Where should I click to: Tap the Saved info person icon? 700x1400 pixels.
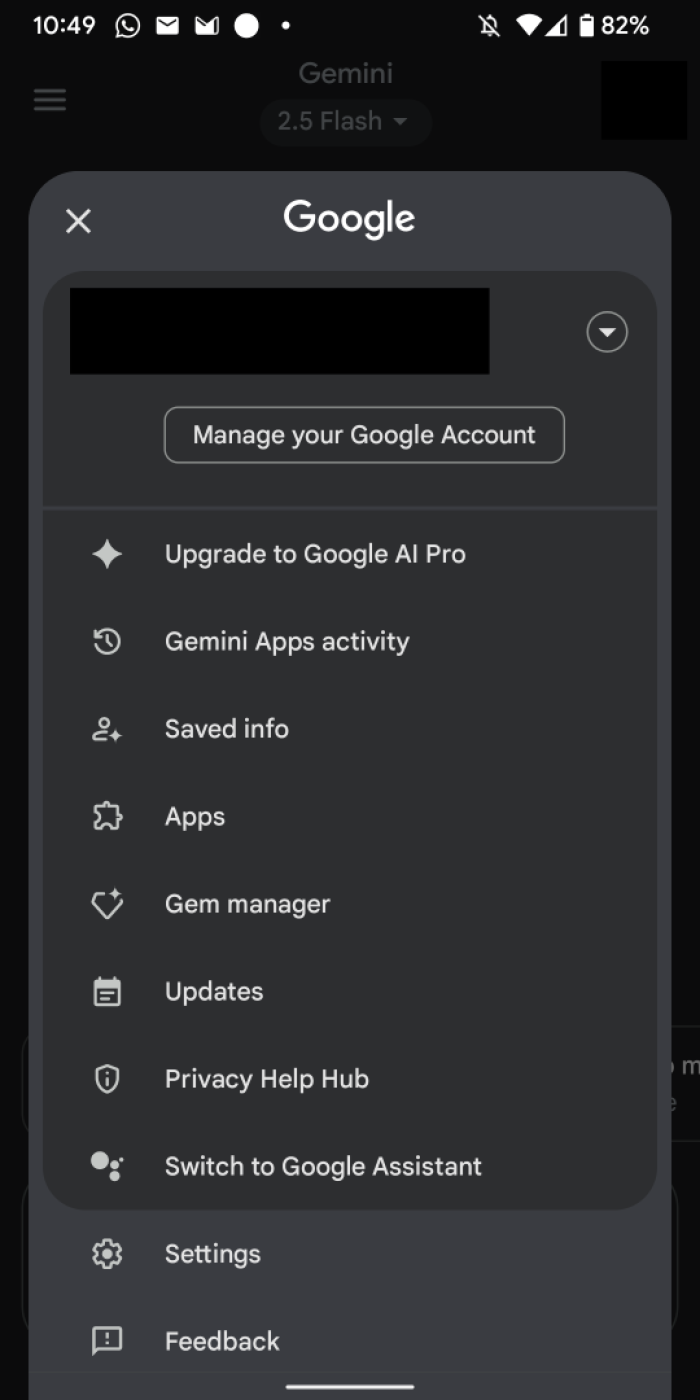(x=107, y=729)
